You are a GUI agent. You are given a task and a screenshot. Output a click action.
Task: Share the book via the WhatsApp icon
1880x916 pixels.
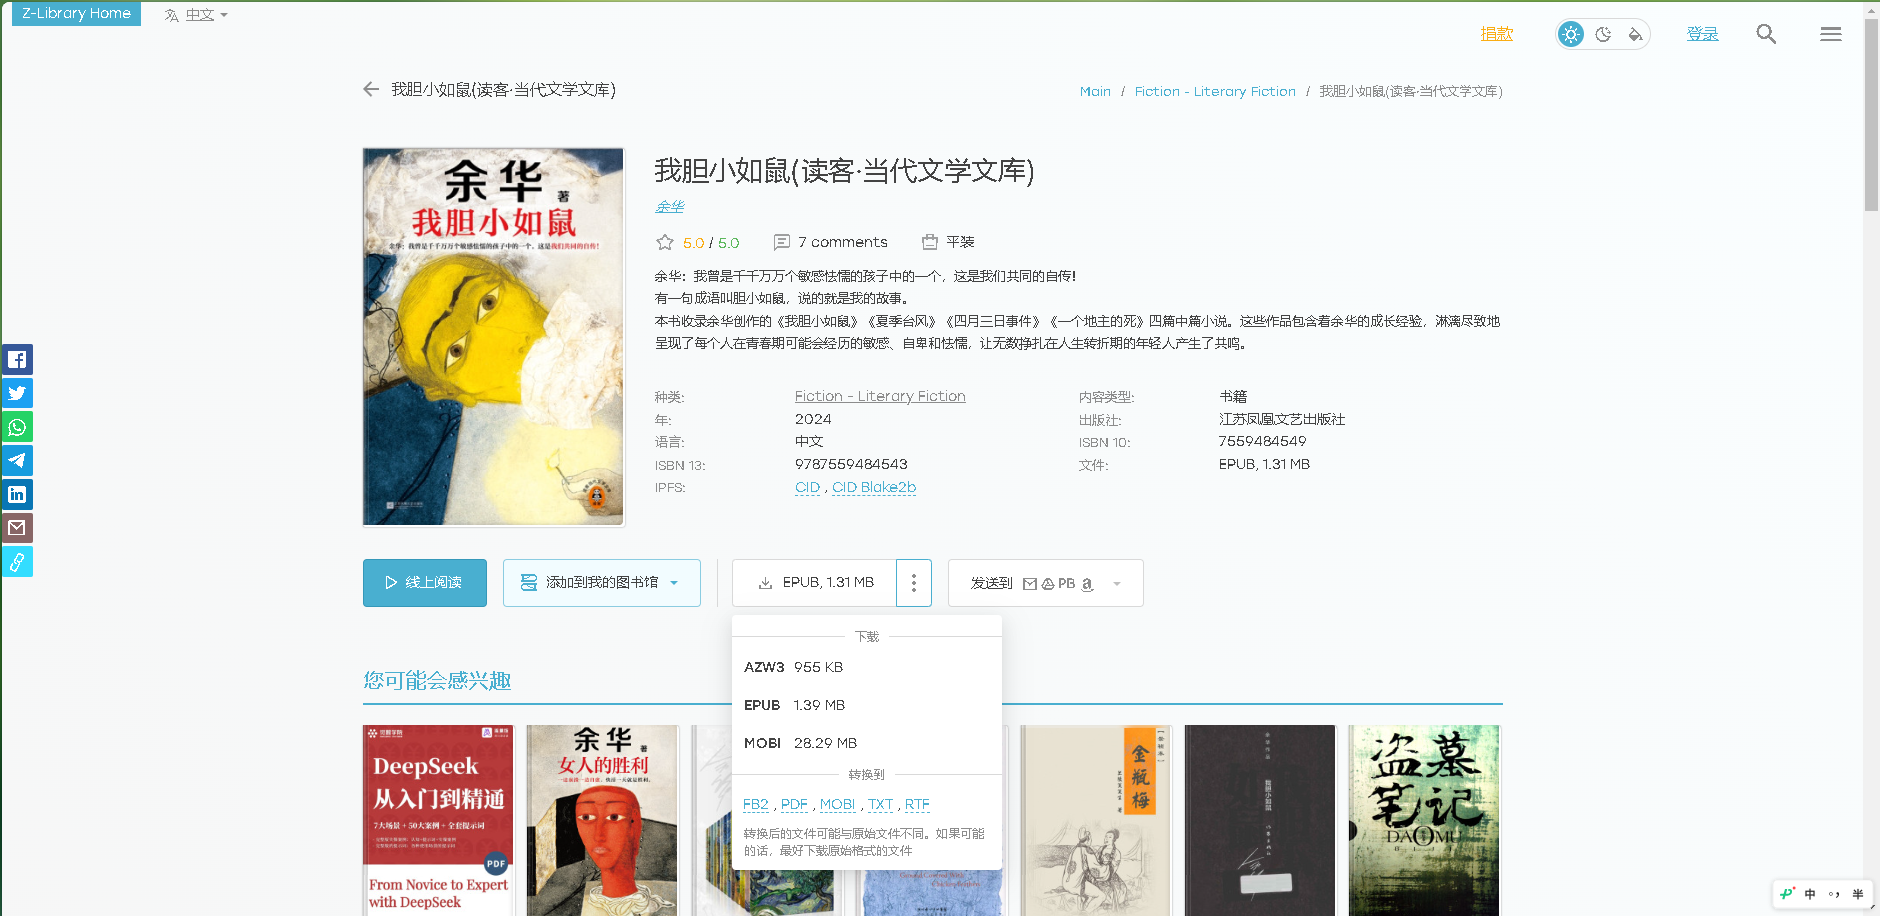tap(17, 427)
